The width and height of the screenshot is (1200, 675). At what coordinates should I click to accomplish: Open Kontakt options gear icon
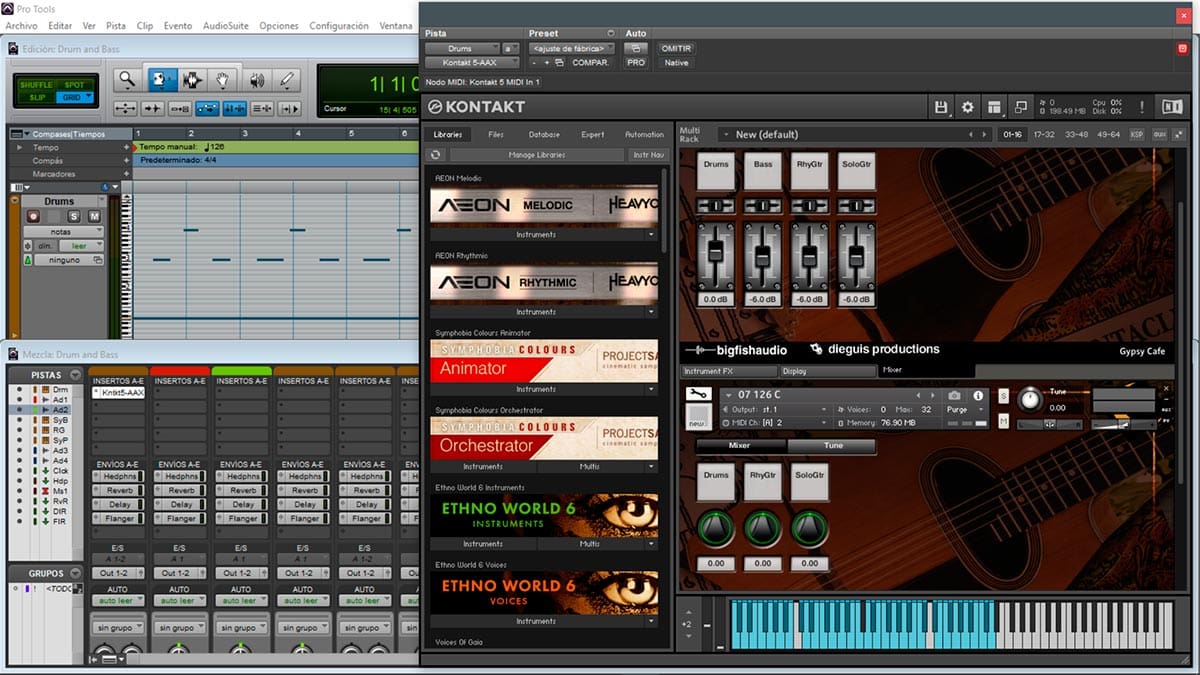coord(967,107)
